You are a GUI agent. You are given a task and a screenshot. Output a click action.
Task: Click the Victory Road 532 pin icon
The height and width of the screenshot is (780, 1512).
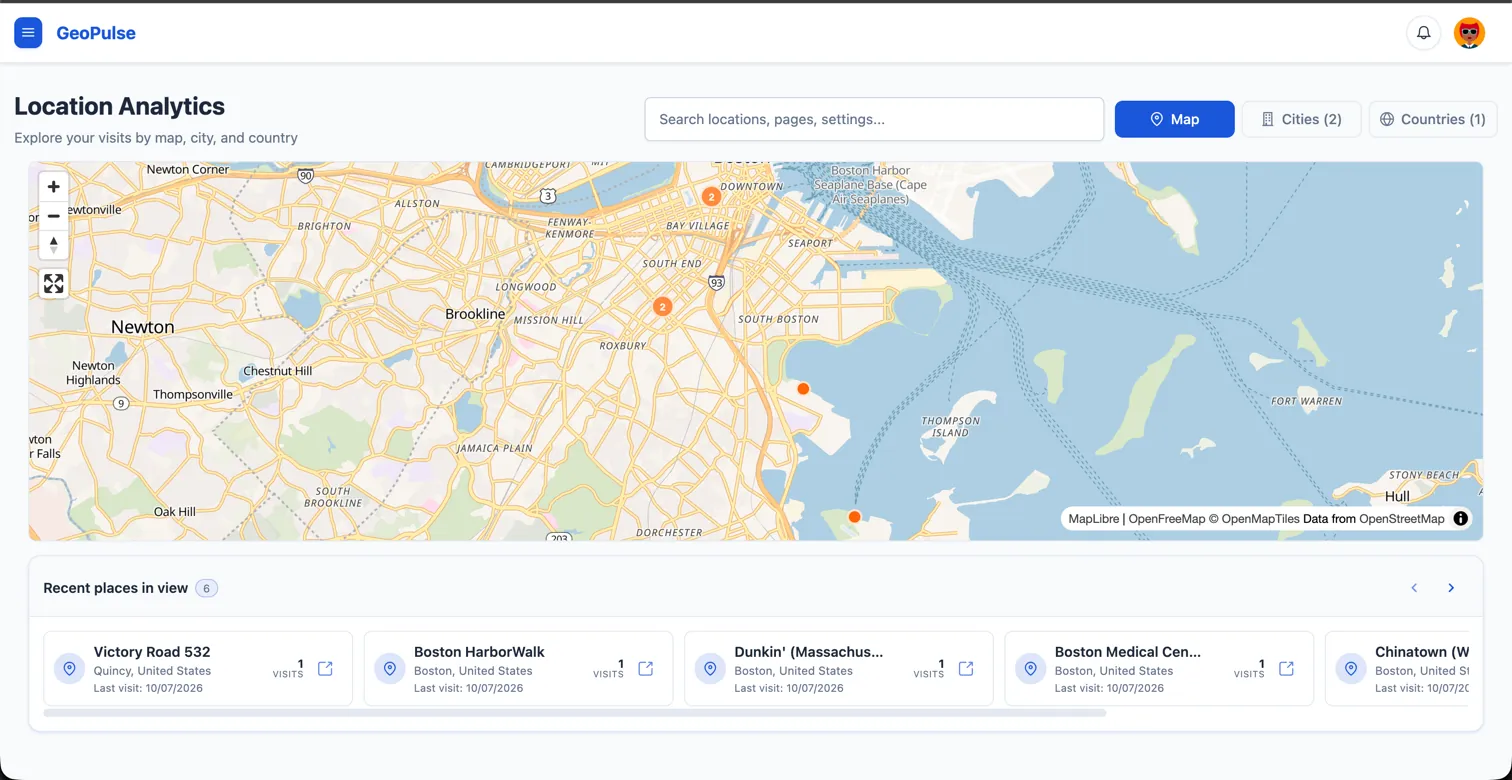[69, 668]
